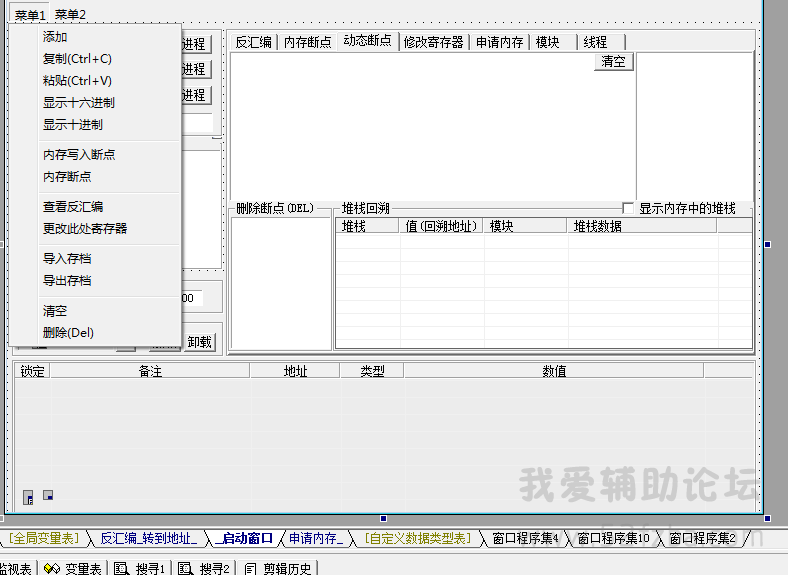This screenshot has height=575, width=788.
Task: Enable the 显示内存中的堆栈 checkbox
Action: pos(628,208)
